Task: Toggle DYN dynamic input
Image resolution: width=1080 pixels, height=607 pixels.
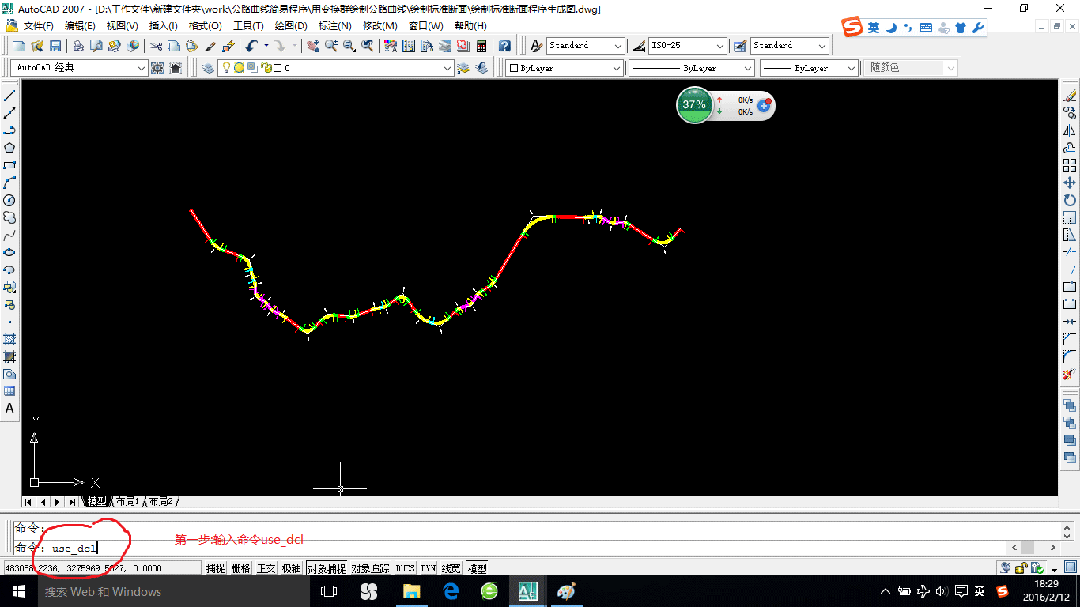Action: click(x=428, y=568)
